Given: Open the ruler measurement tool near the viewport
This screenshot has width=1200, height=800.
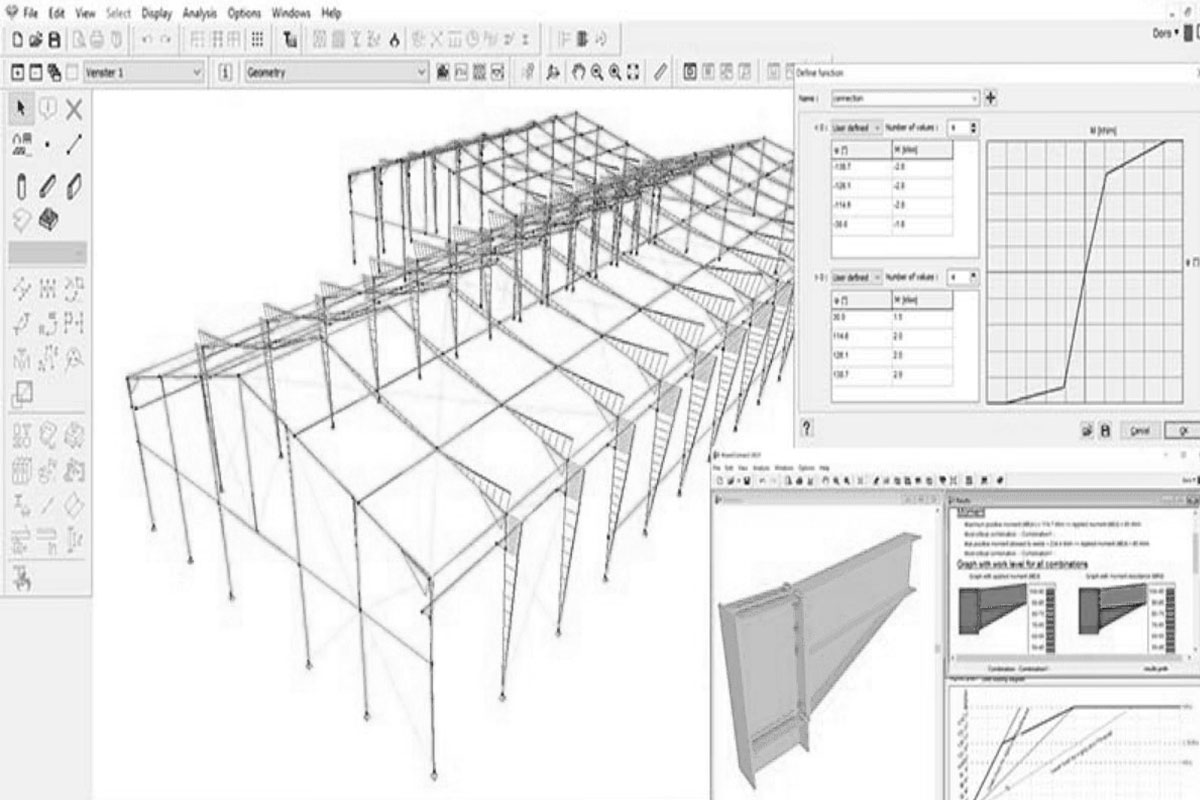Looking at the screenshot, I should coord(659,71).
